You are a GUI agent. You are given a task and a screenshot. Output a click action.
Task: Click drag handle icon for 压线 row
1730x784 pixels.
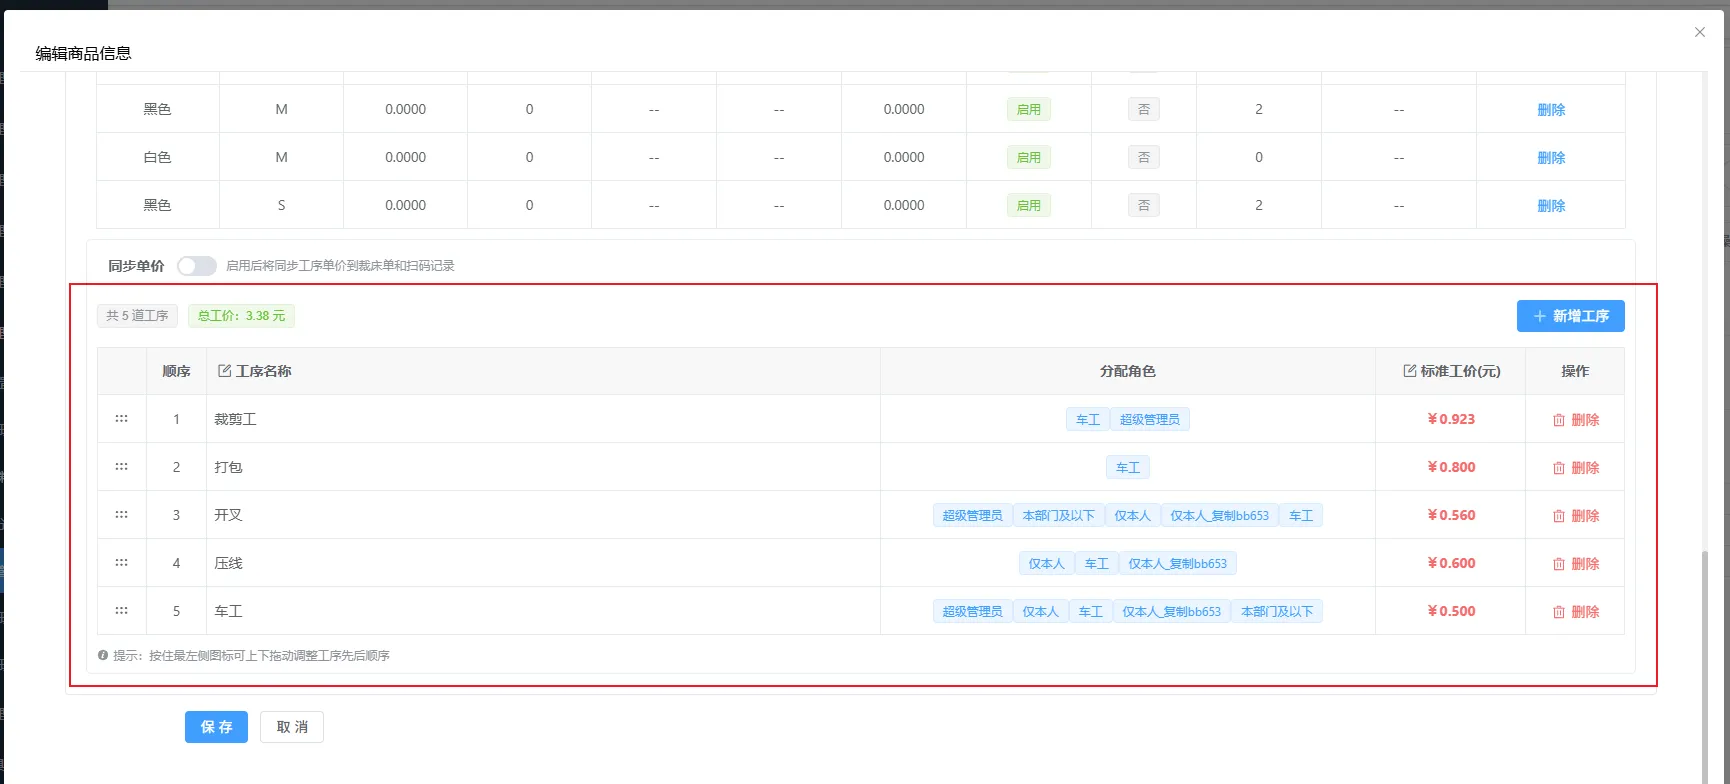[121, 563]
